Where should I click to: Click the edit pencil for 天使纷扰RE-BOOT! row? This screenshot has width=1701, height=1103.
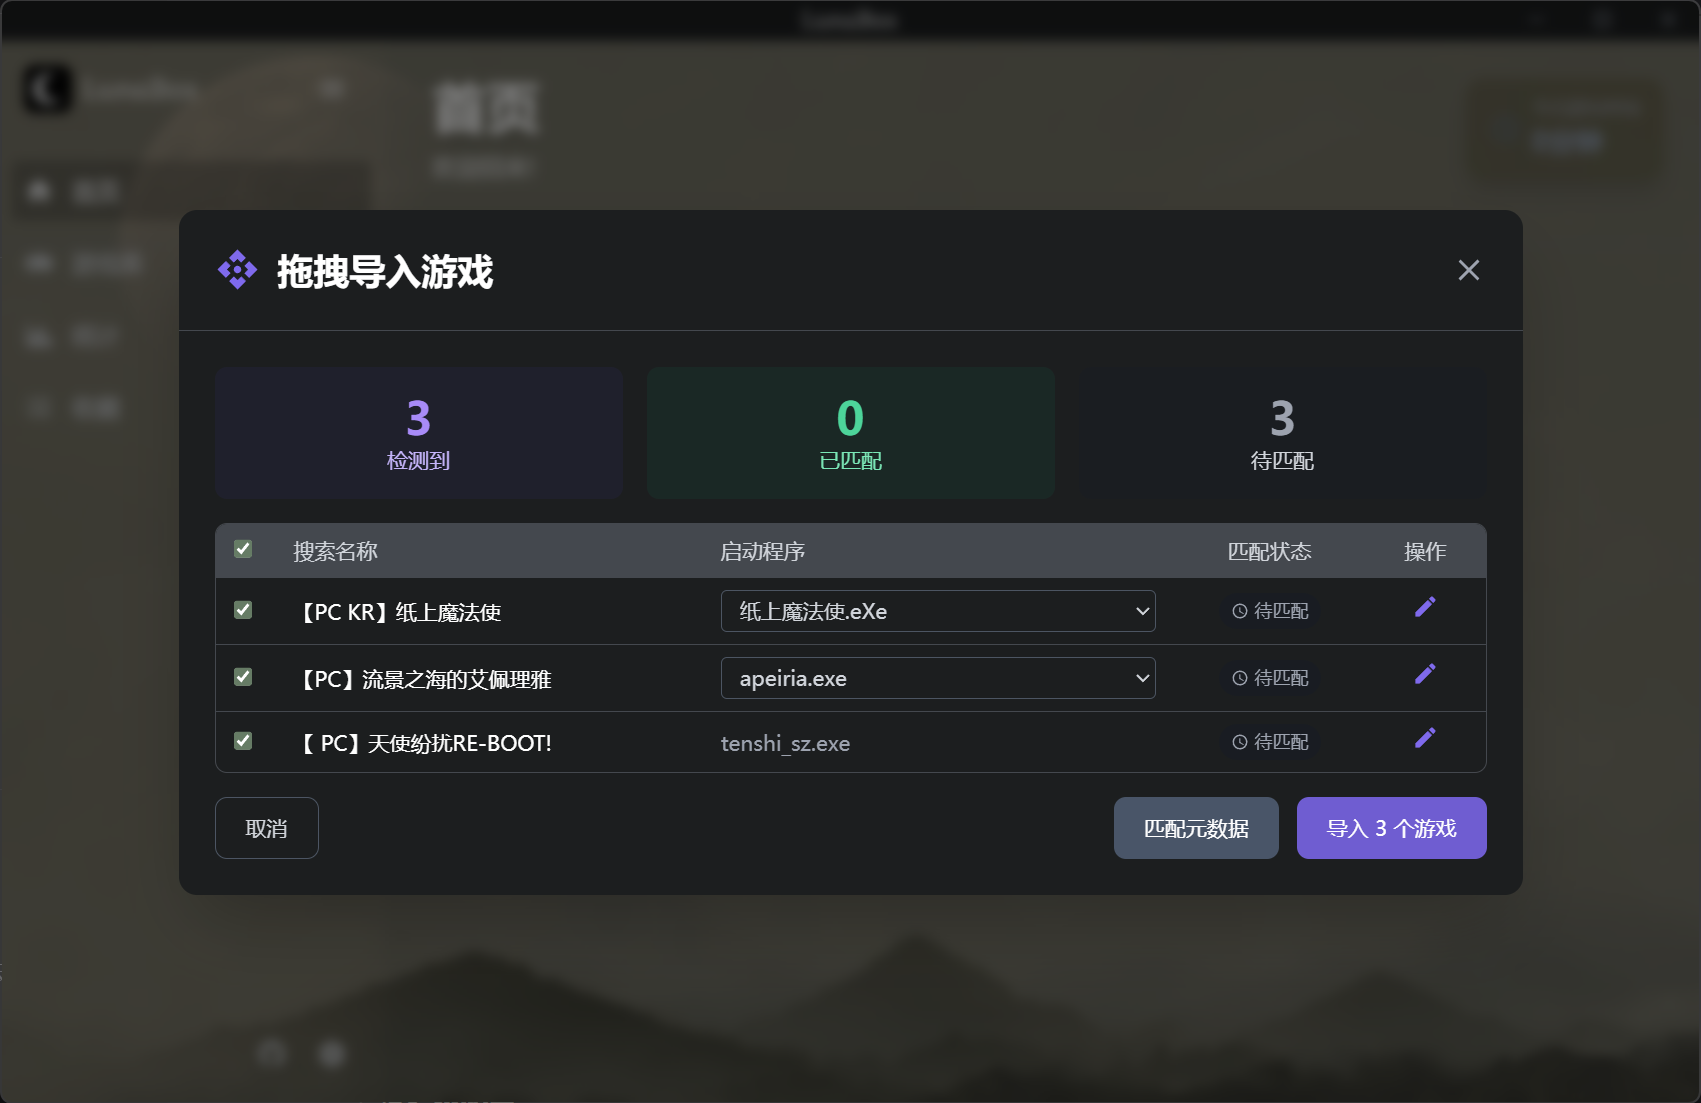1425,738
